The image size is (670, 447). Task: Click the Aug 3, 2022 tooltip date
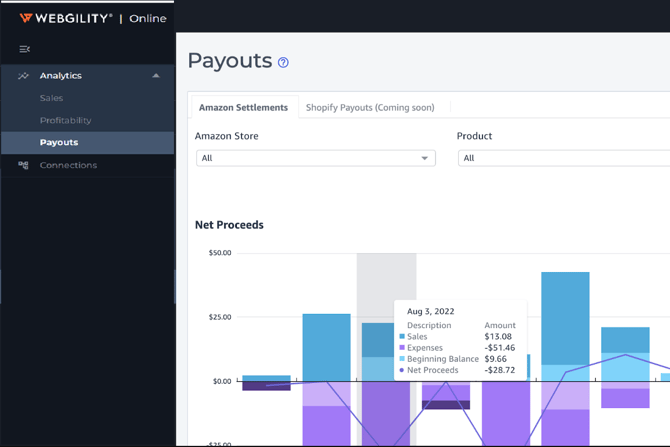430,312
